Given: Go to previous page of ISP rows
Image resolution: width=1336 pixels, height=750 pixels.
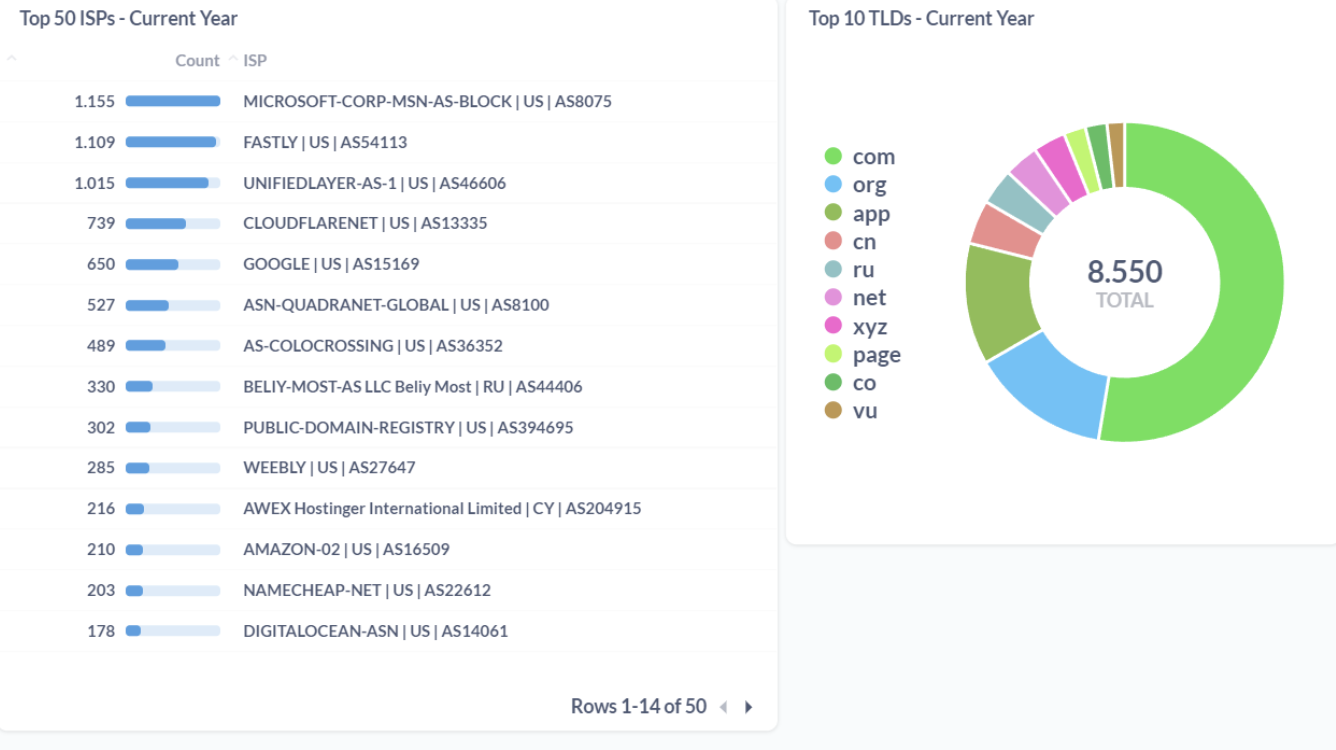Looking at the screenshot, I should click(x=723, y=707).
